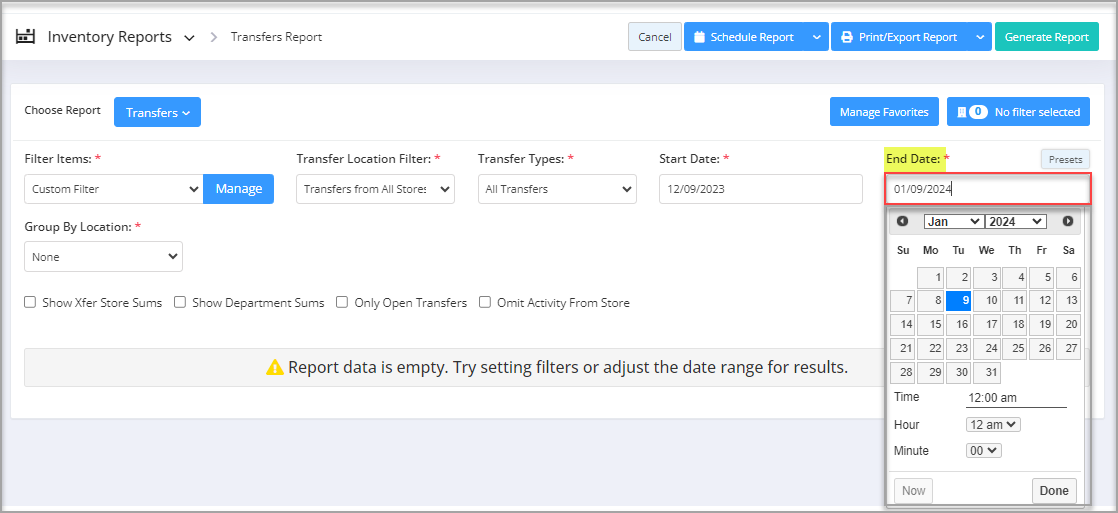Click the building icon in filter button
This screenshot has height=513, width=1118.
coord(961,112)
